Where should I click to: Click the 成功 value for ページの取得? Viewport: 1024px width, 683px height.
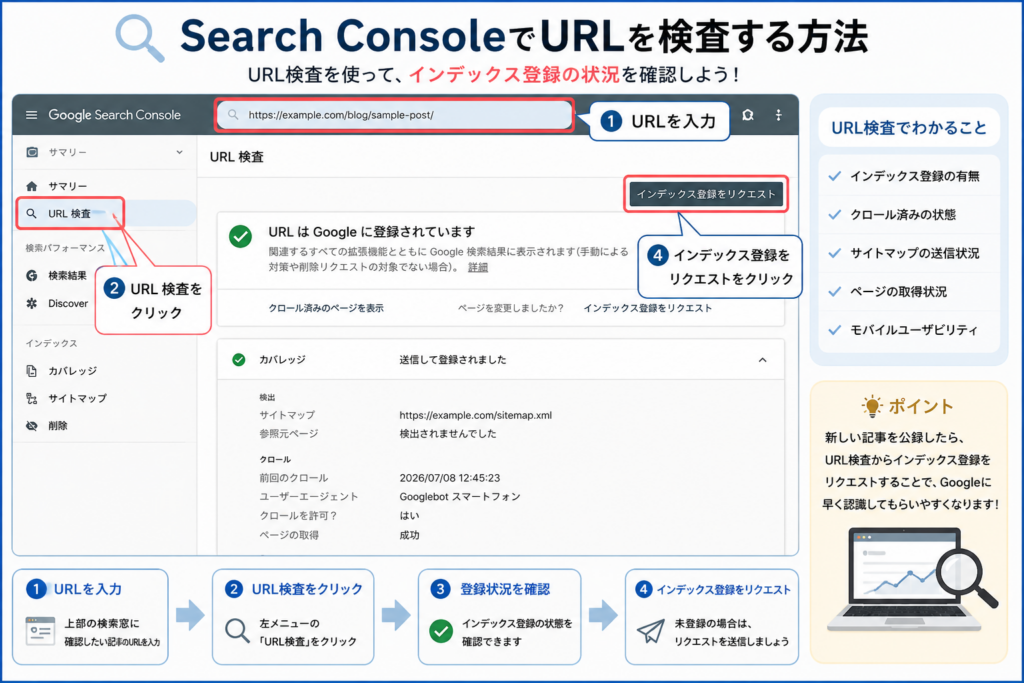click(409, 535)
